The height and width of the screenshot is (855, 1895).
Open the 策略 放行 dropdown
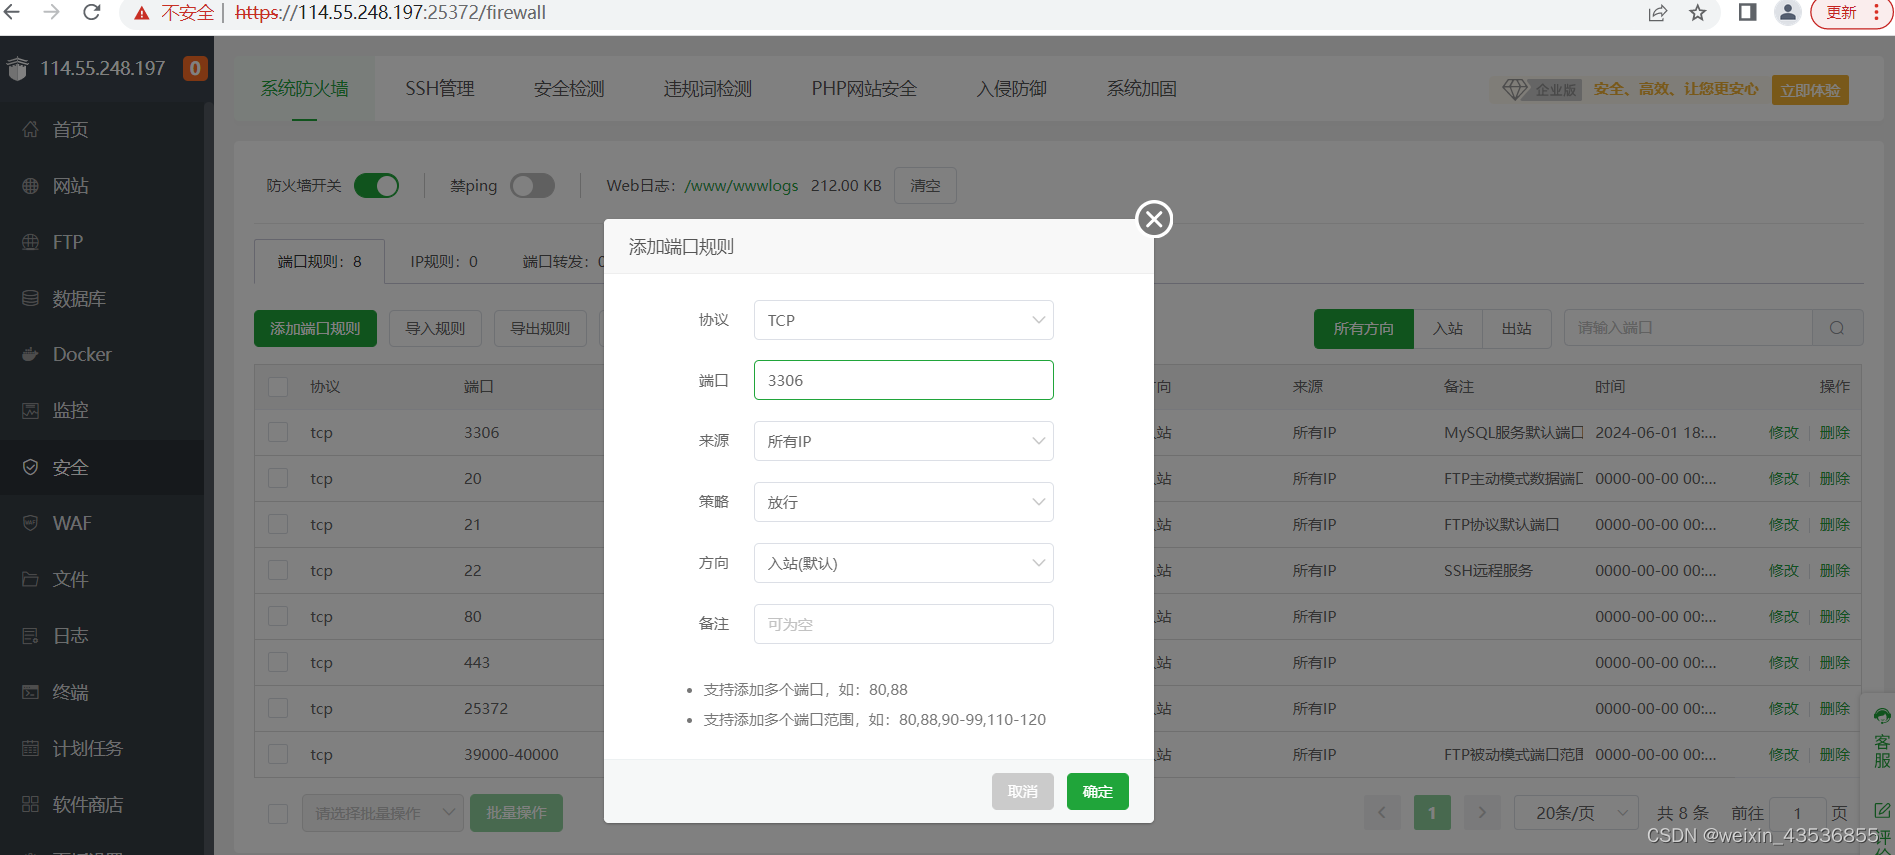tap(903, 502)
